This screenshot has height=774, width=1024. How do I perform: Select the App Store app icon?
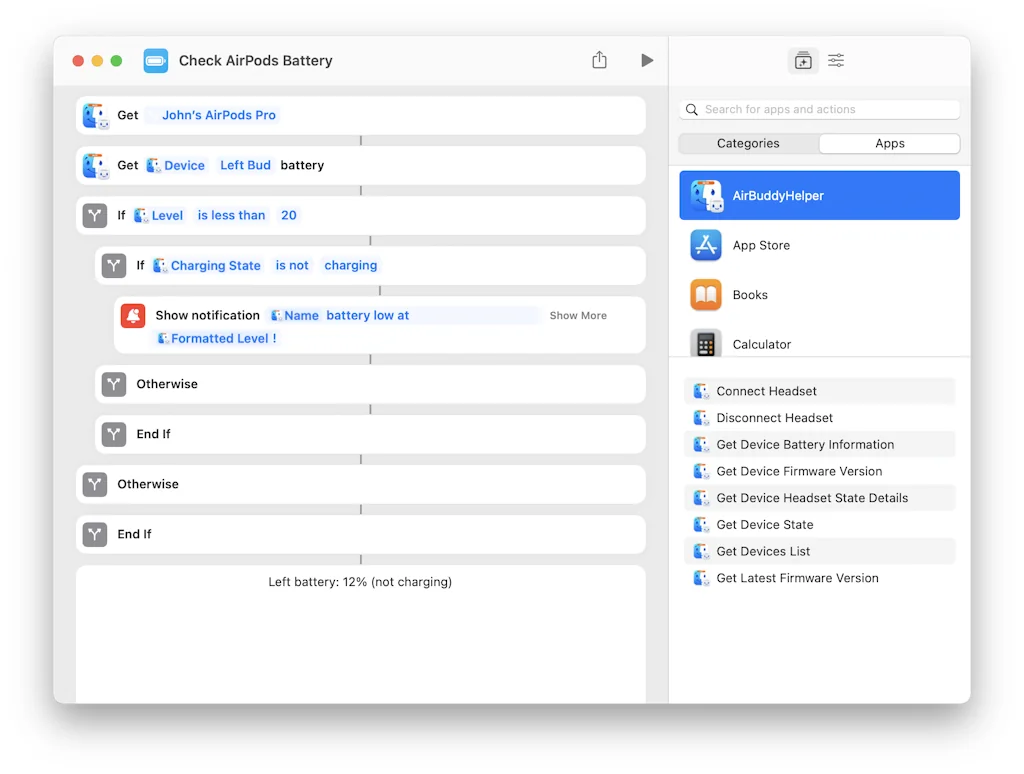pyautogui.click(x=706, y=245)
